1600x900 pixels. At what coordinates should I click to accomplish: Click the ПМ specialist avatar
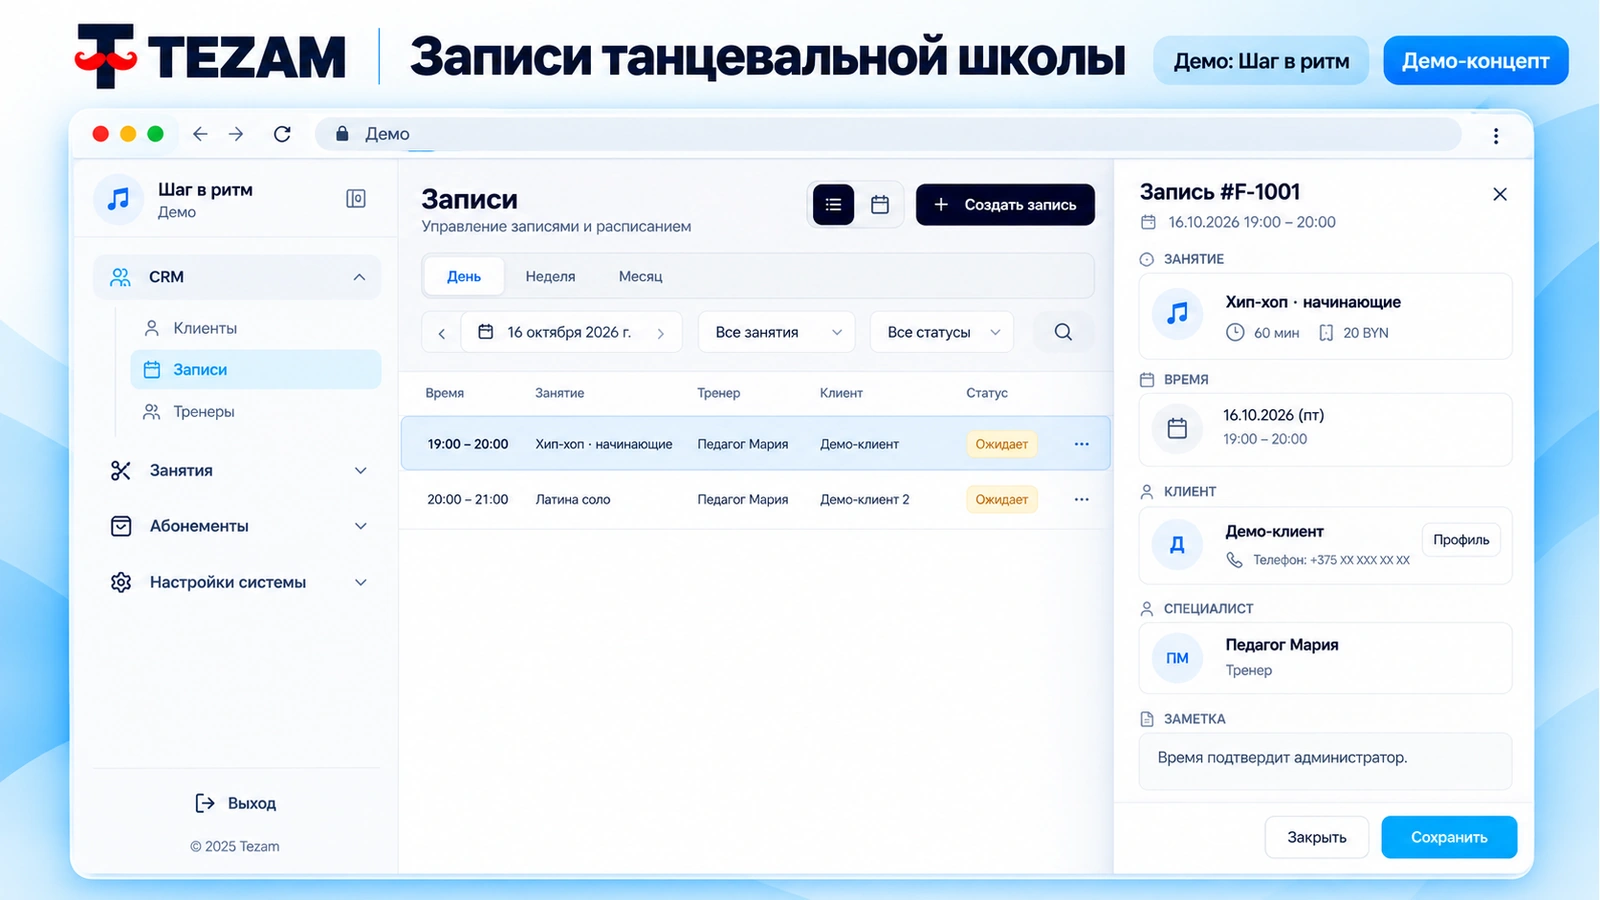[x=1178, y=658]
